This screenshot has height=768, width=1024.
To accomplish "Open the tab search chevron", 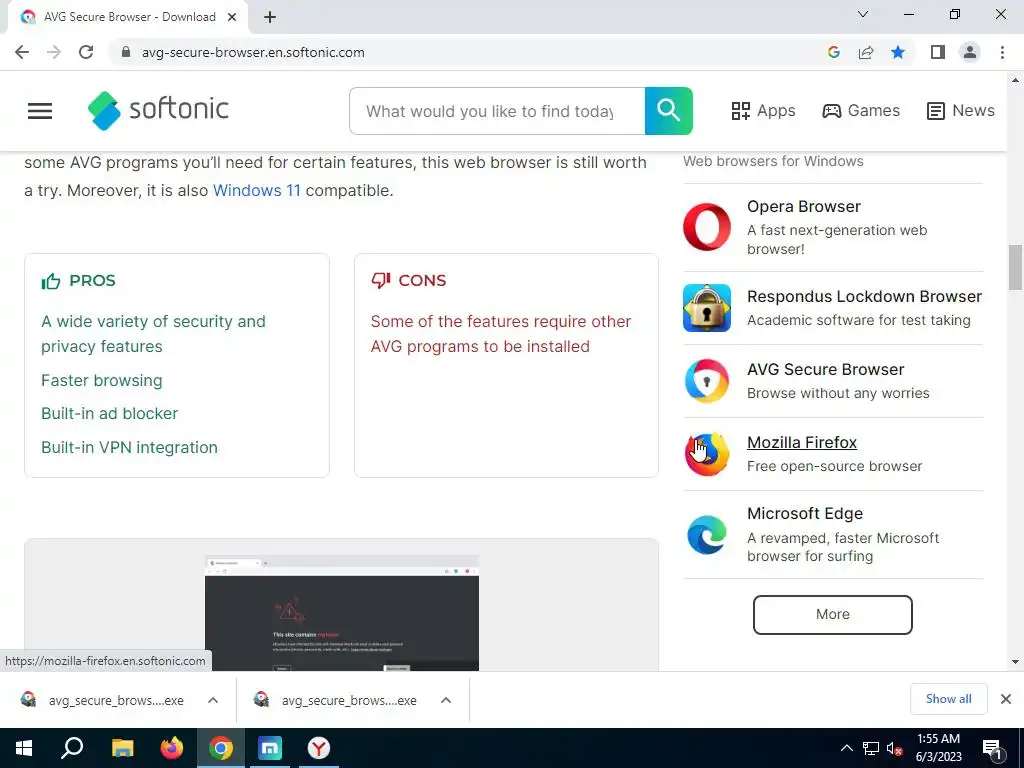I will point(863,14).
